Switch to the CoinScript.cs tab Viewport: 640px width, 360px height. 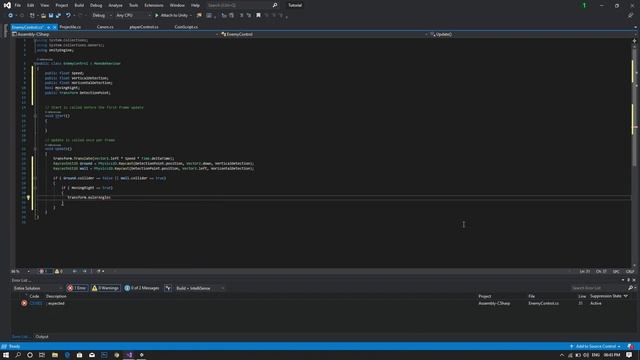[186, 27]
